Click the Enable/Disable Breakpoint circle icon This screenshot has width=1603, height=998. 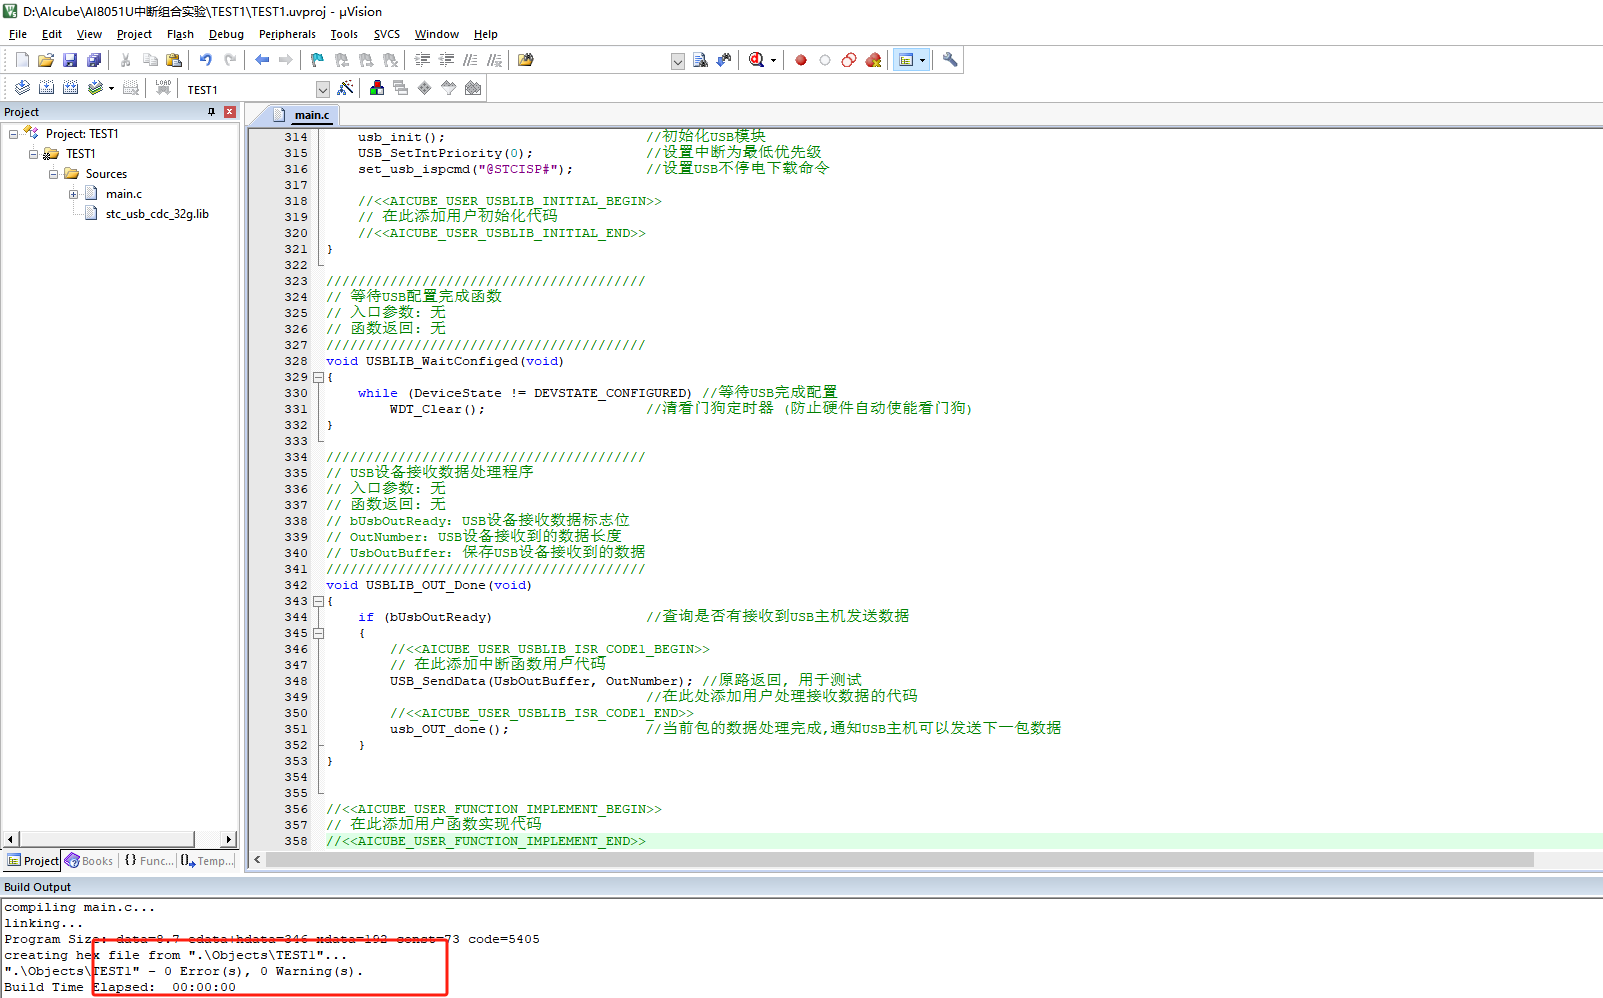point(825,60)
